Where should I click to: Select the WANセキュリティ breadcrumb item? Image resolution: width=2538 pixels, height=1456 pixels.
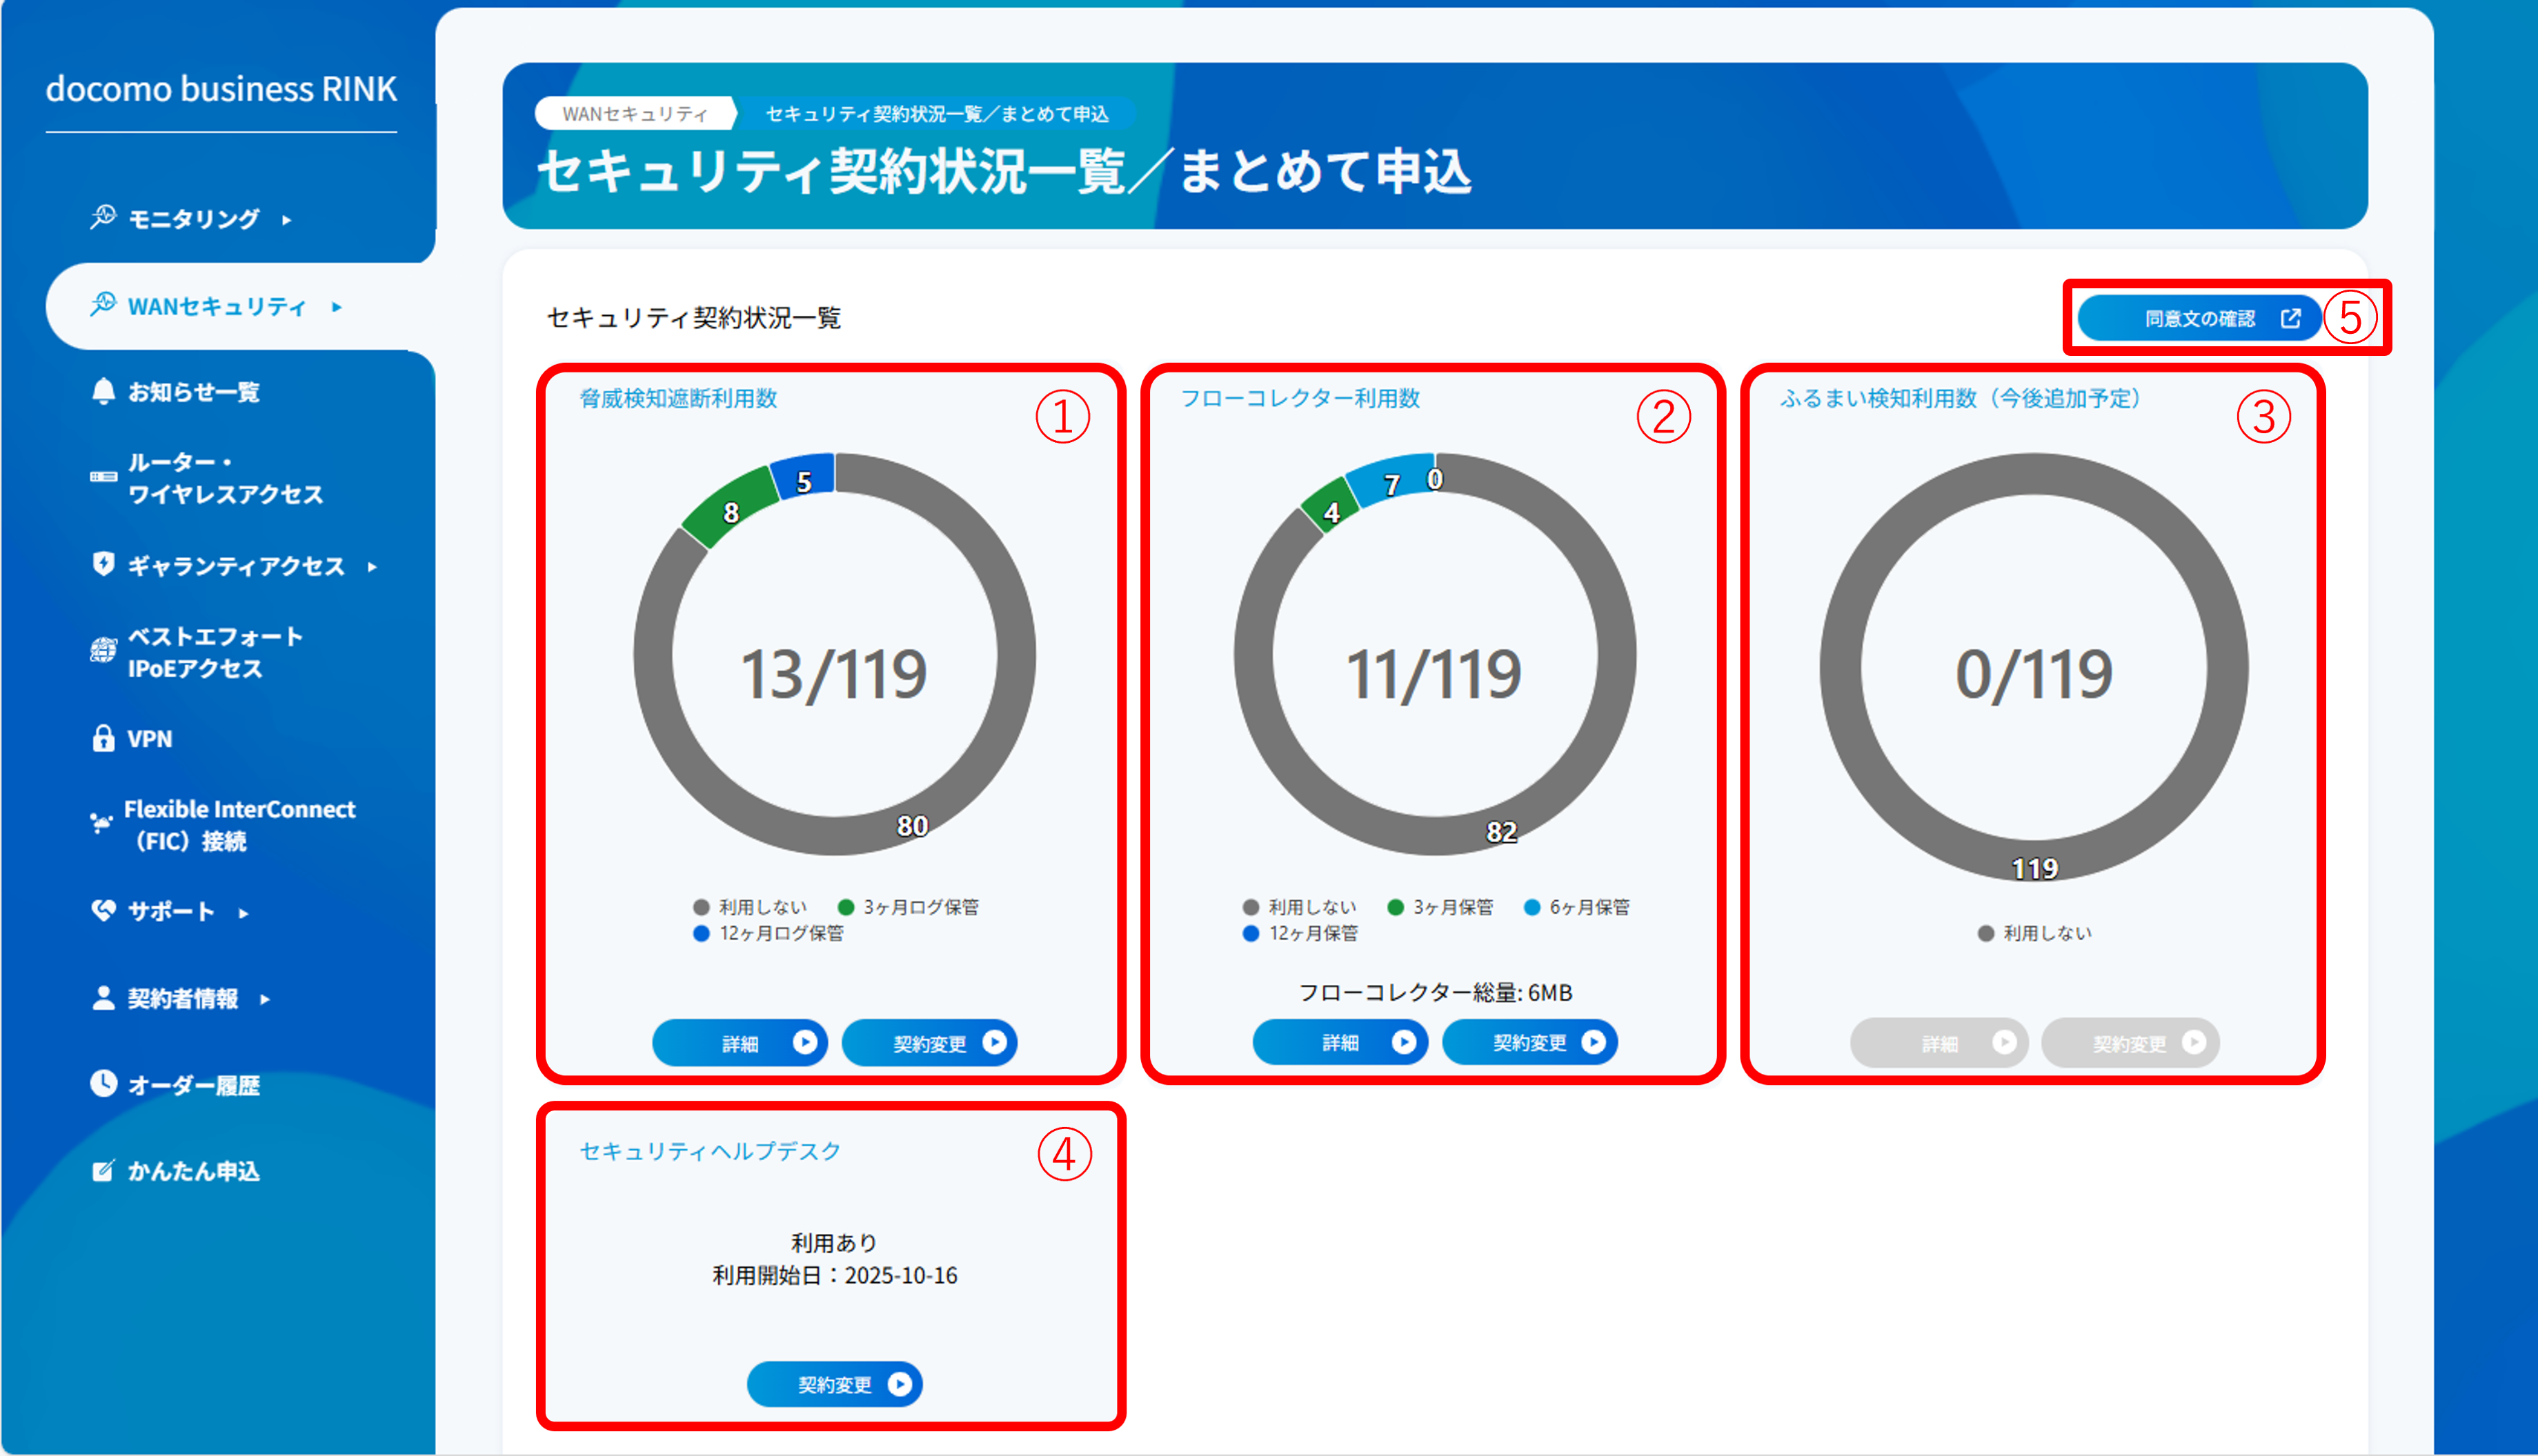point(636,114)
